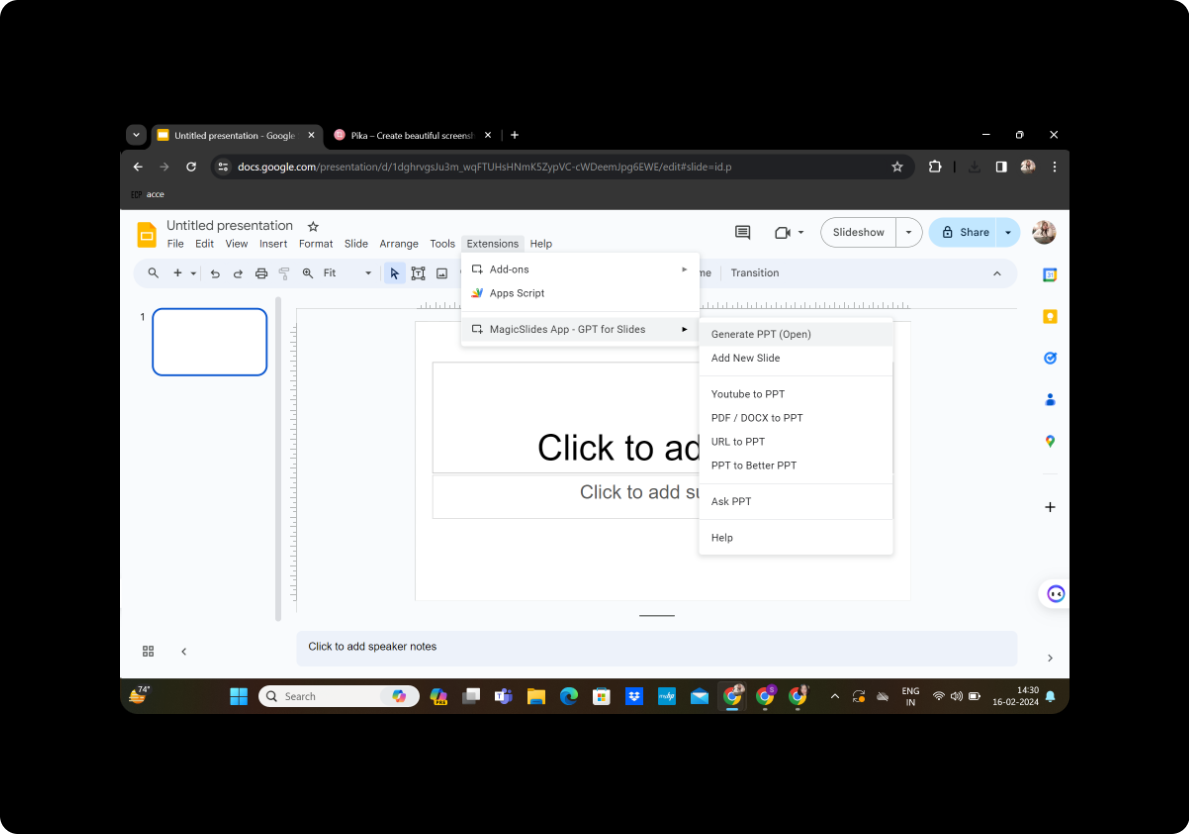Image resolution: width=1189 pixels, height=834 pixels.
Task: Open new slide layout dropdown arrow
Action: pos(193,274)
